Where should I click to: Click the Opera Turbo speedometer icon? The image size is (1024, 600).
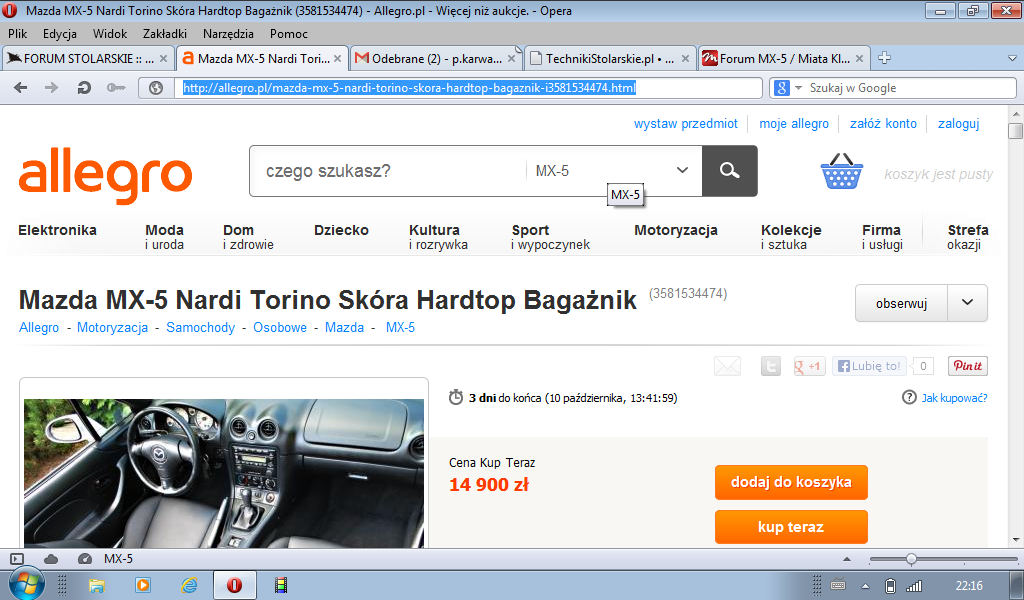pos(85,559)
